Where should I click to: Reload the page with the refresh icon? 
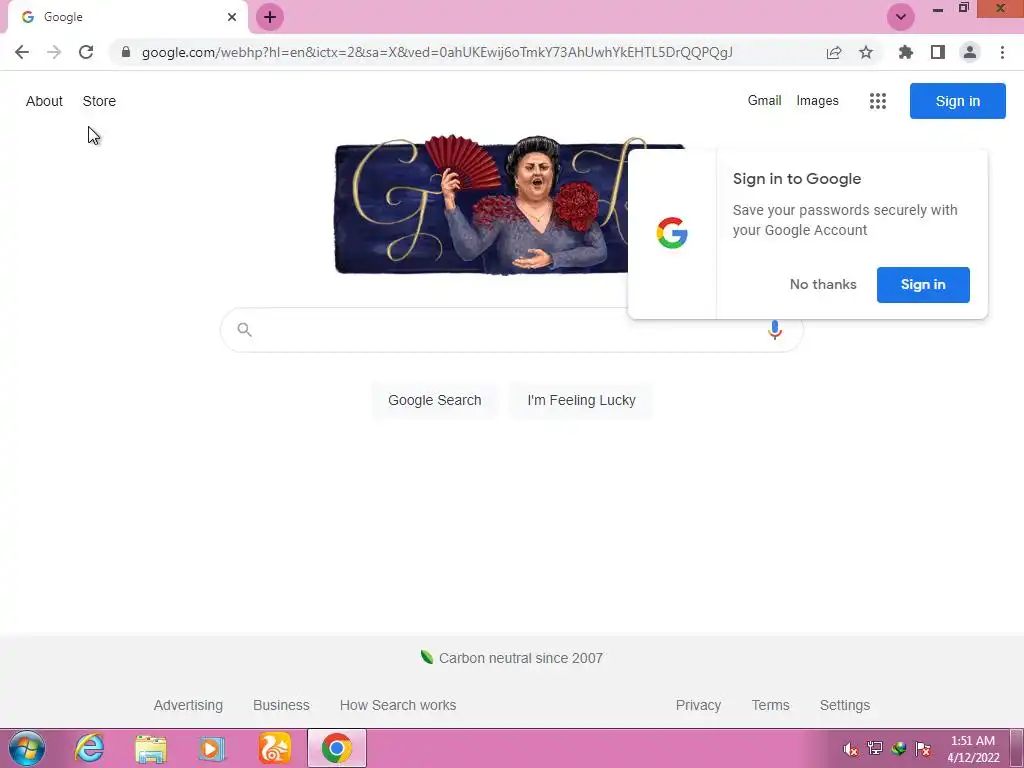point(86,52)
